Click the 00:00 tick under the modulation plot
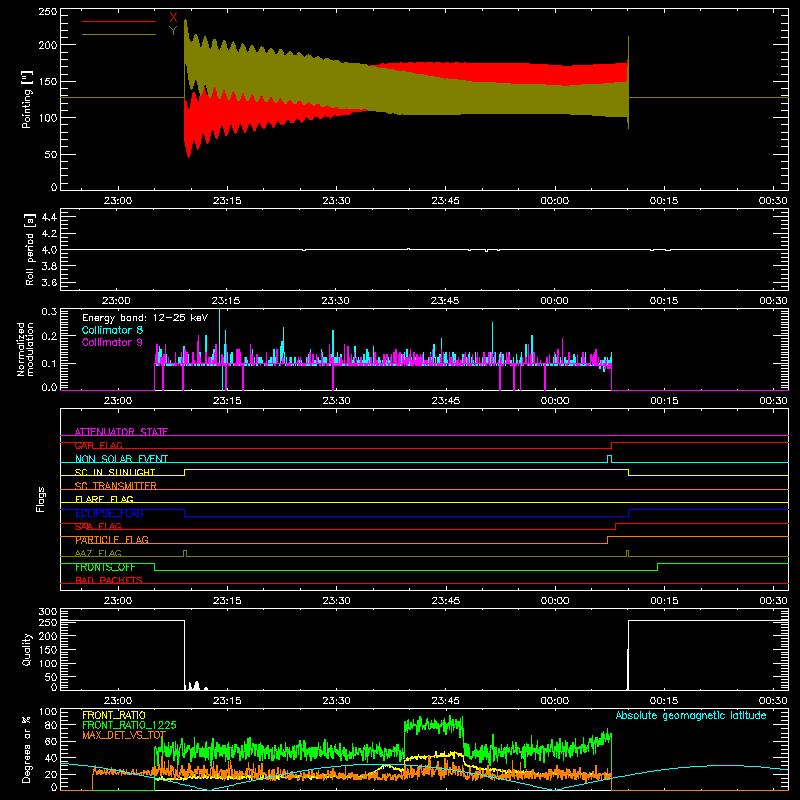 555,401
